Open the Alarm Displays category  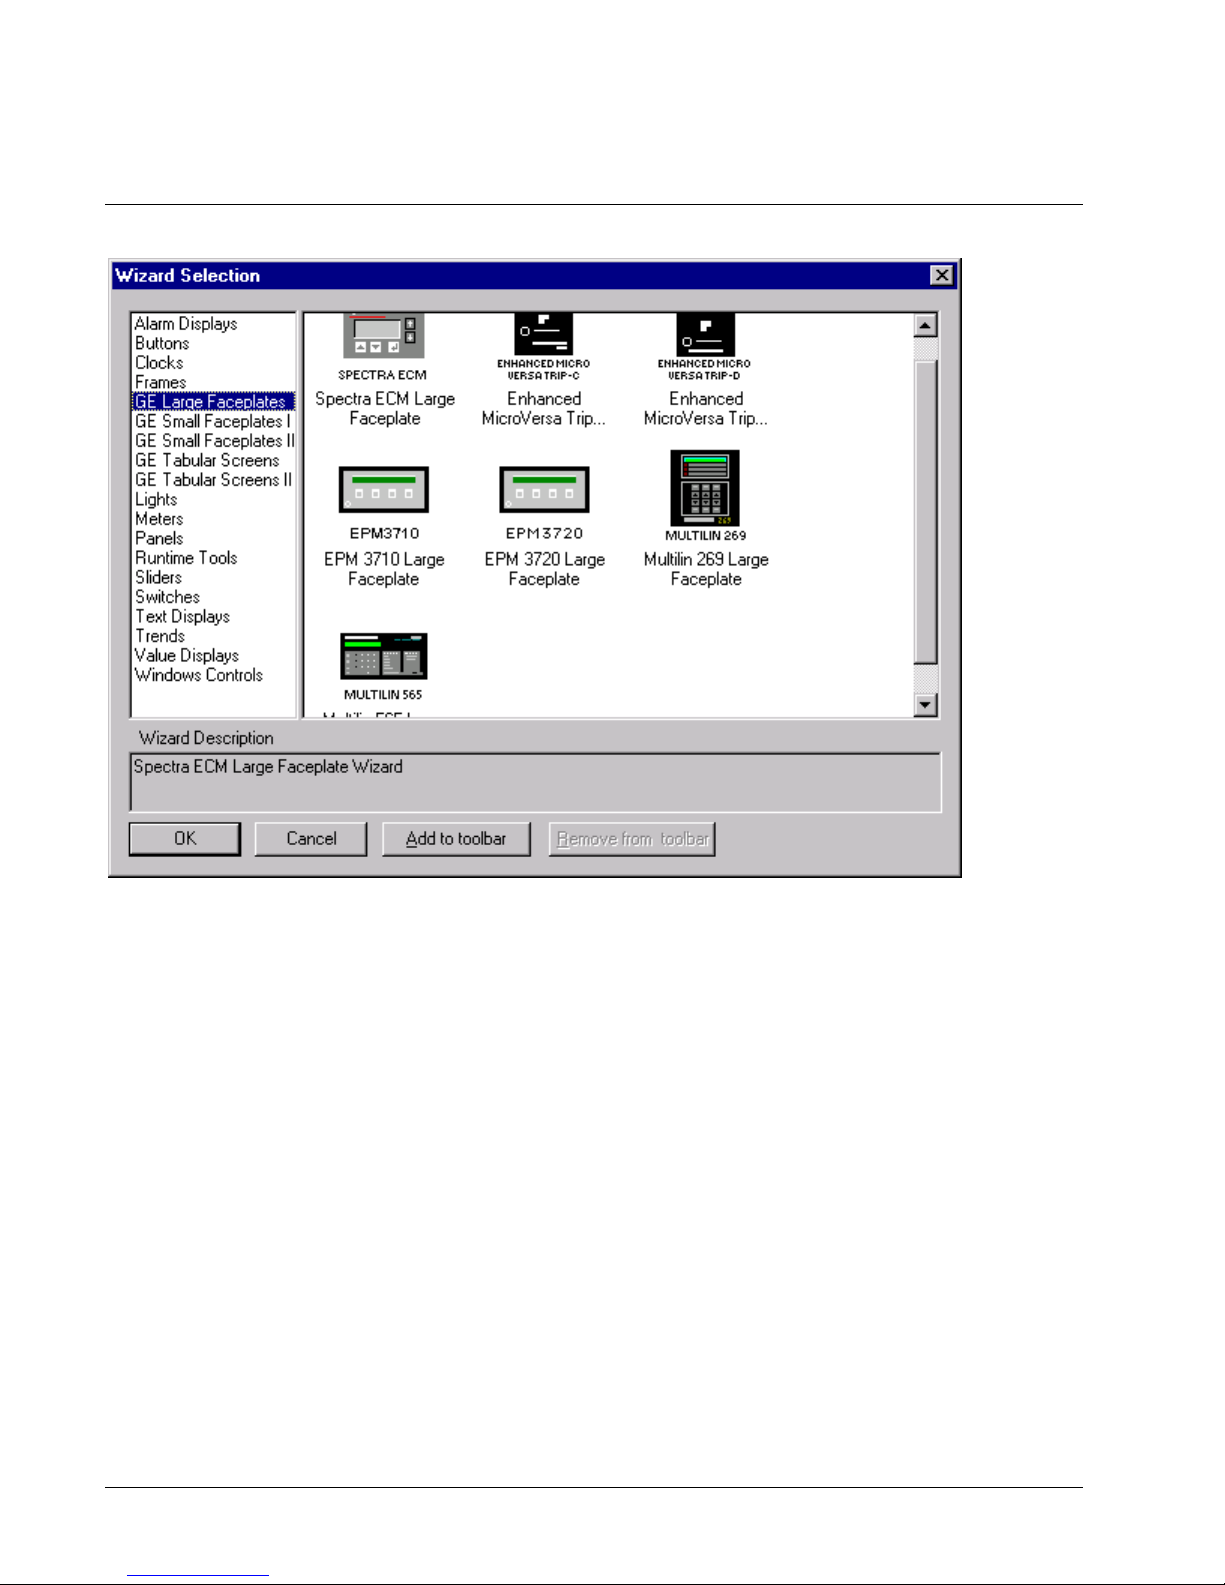[x=186, y=324]
